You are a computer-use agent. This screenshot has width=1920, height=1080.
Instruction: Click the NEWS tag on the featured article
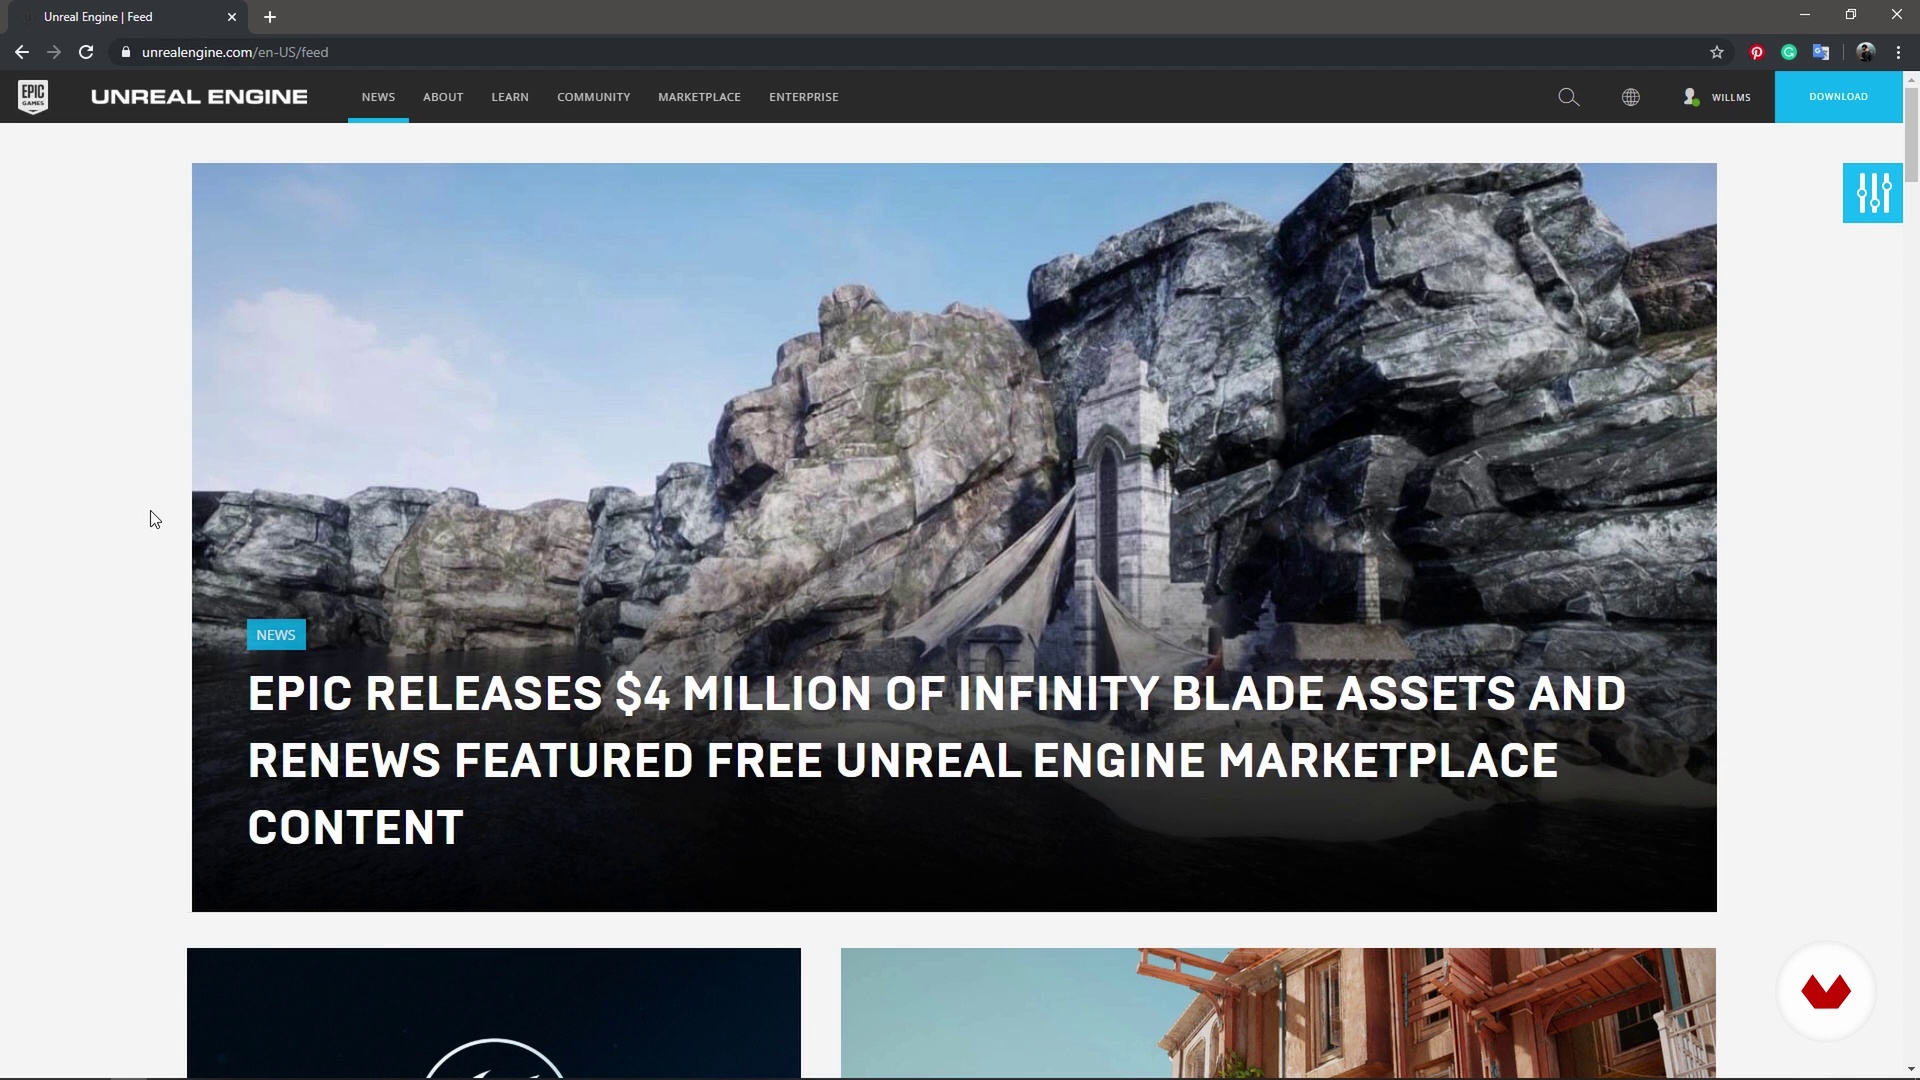click(276, 635)
